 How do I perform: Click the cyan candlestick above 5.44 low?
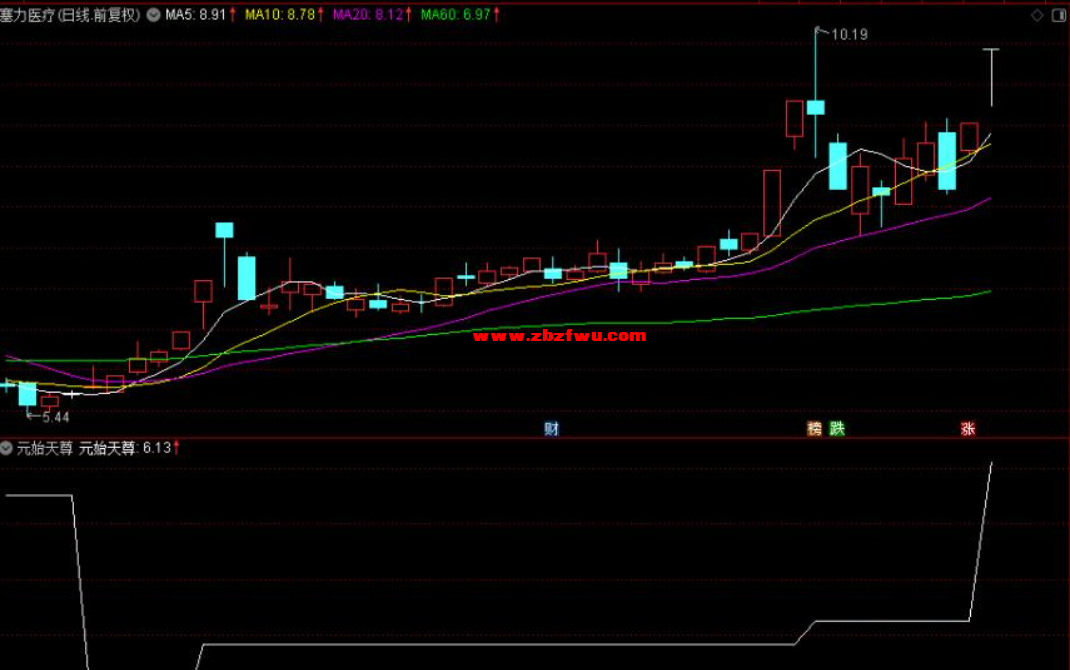pyautogui.click(x=27, y=394)
